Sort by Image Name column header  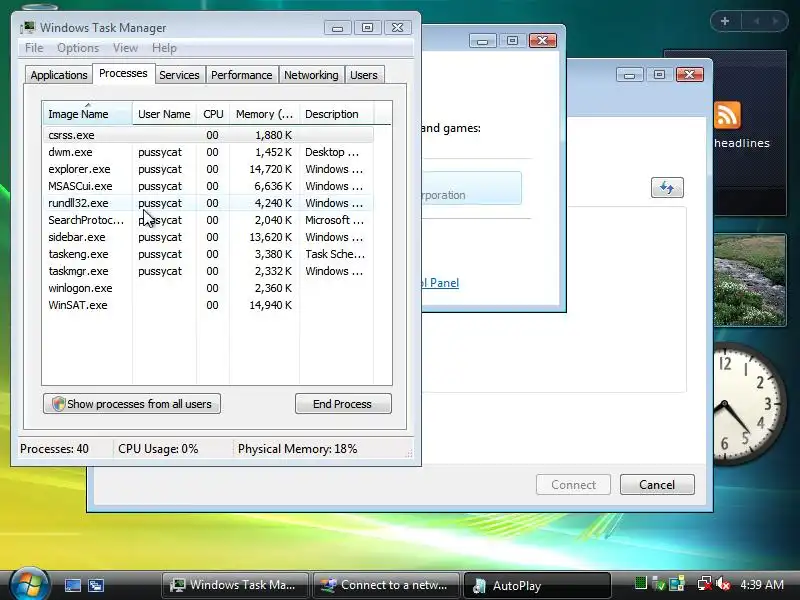pos(87,114)
